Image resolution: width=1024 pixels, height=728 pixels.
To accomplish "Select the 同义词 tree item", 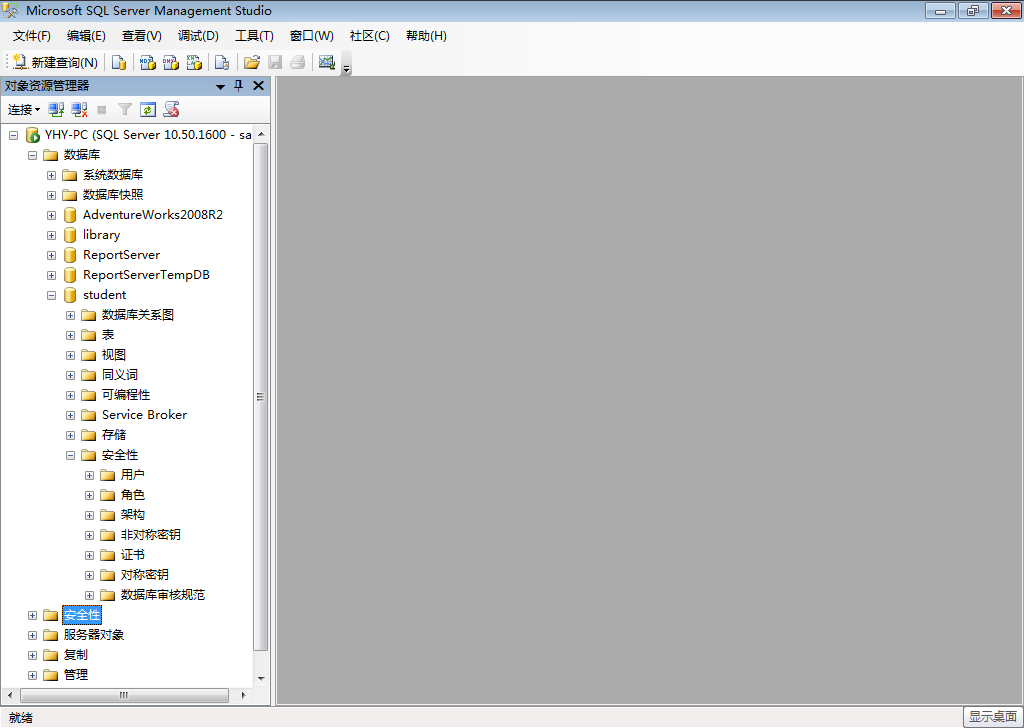I will click(120, 375).
